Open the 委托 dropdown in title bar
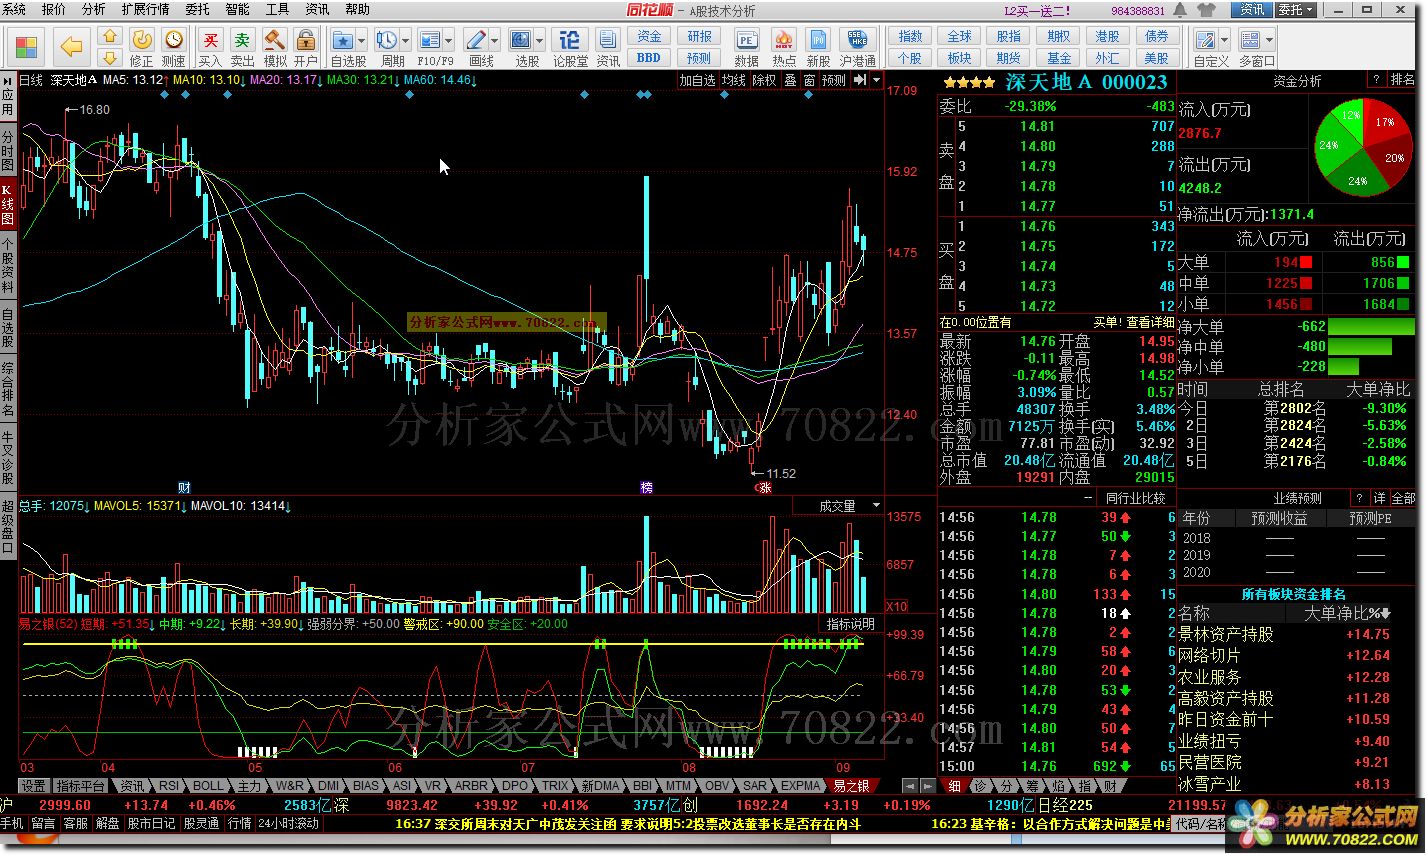1427x855 pixels. [1296, 10]
